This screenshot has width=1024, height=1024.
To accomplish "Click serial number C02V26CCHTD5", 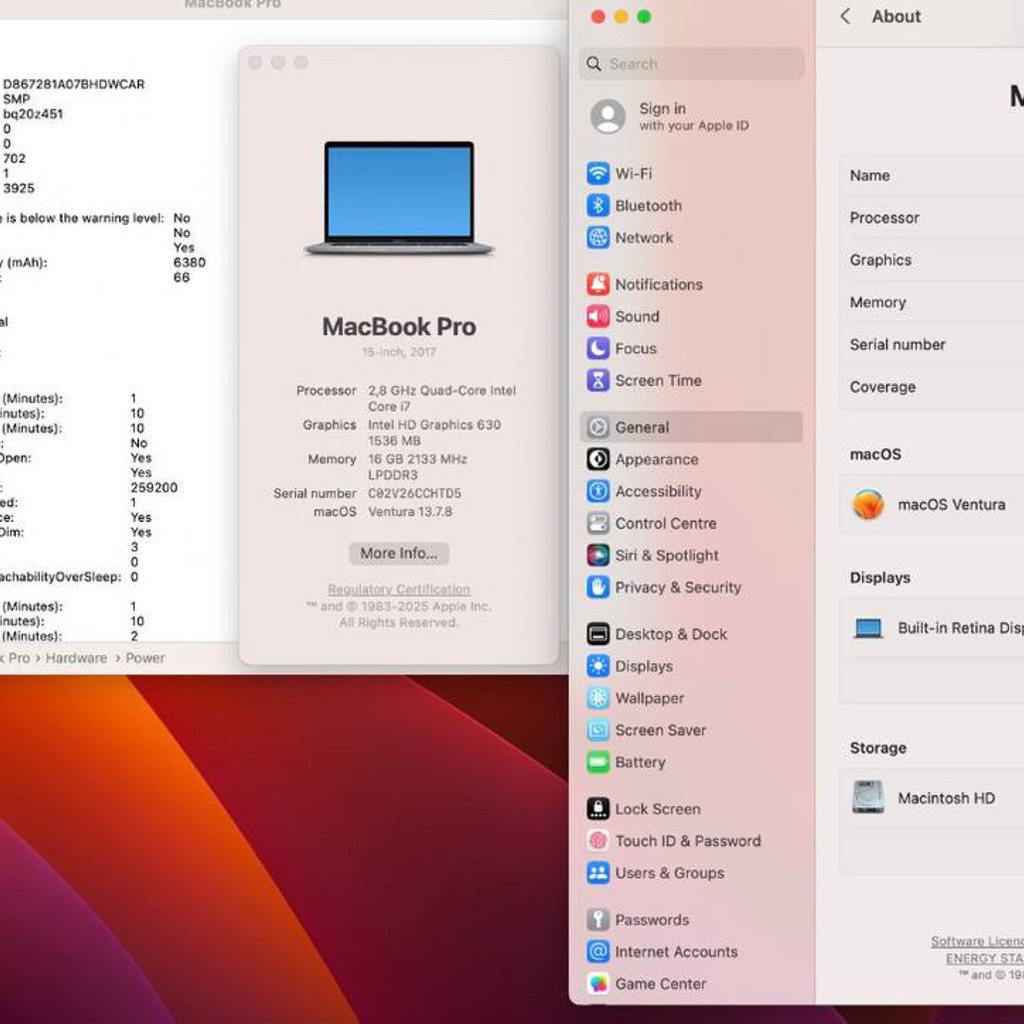I will (414, 494).
